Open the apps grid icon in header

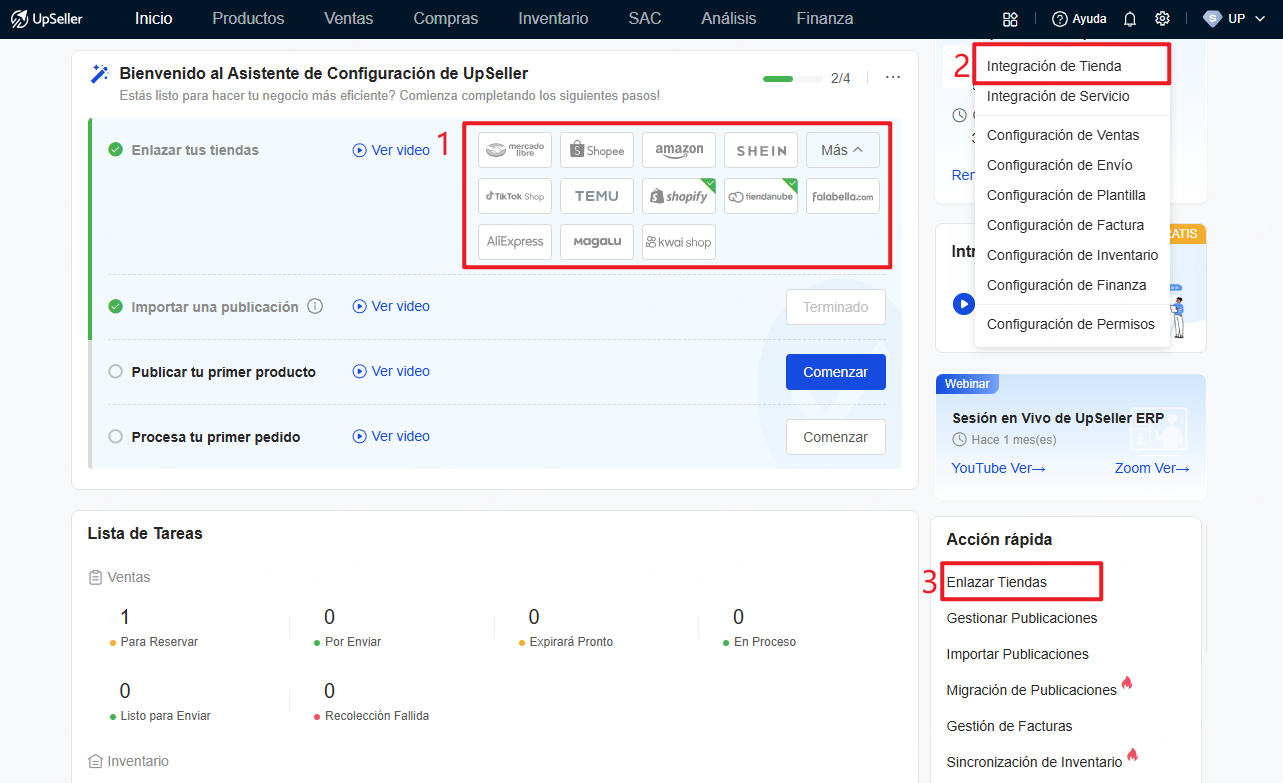tap(1010, 19)
